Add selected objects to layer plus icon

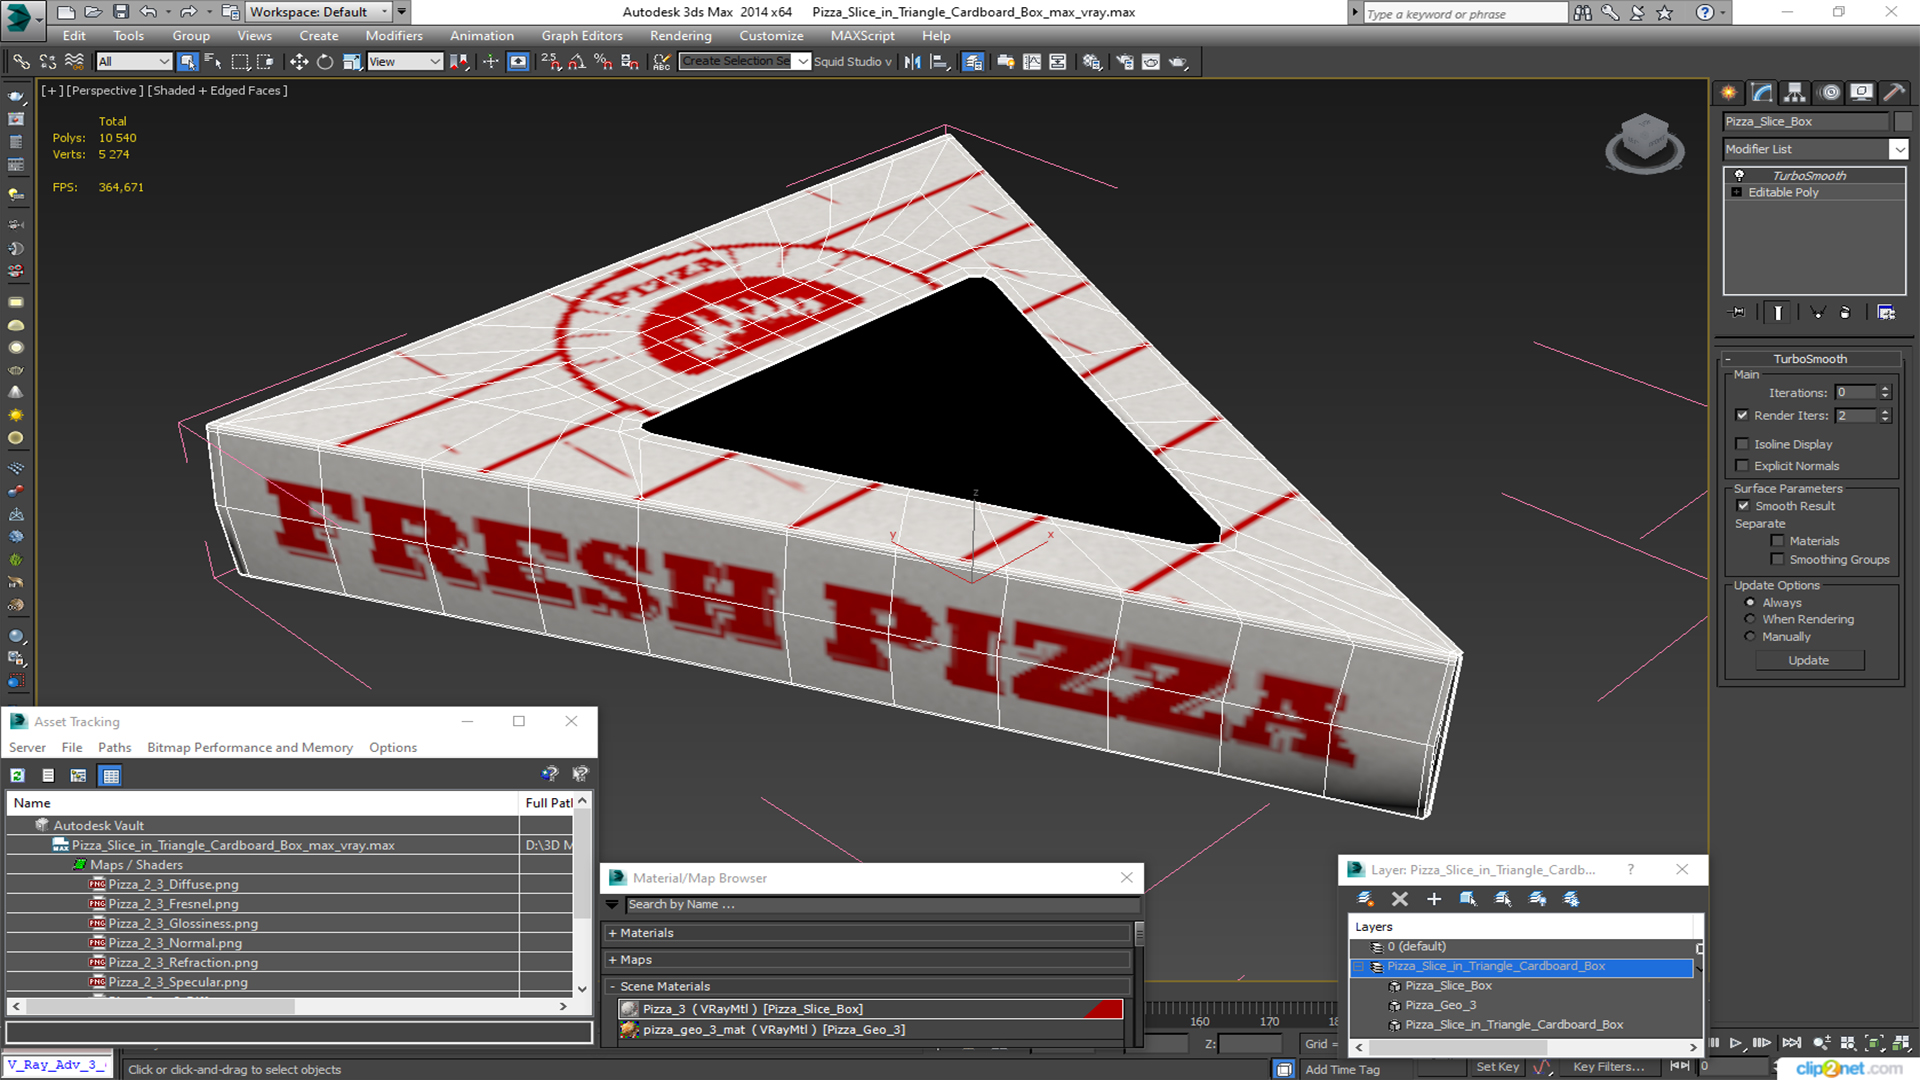[x=1434, y=899]
